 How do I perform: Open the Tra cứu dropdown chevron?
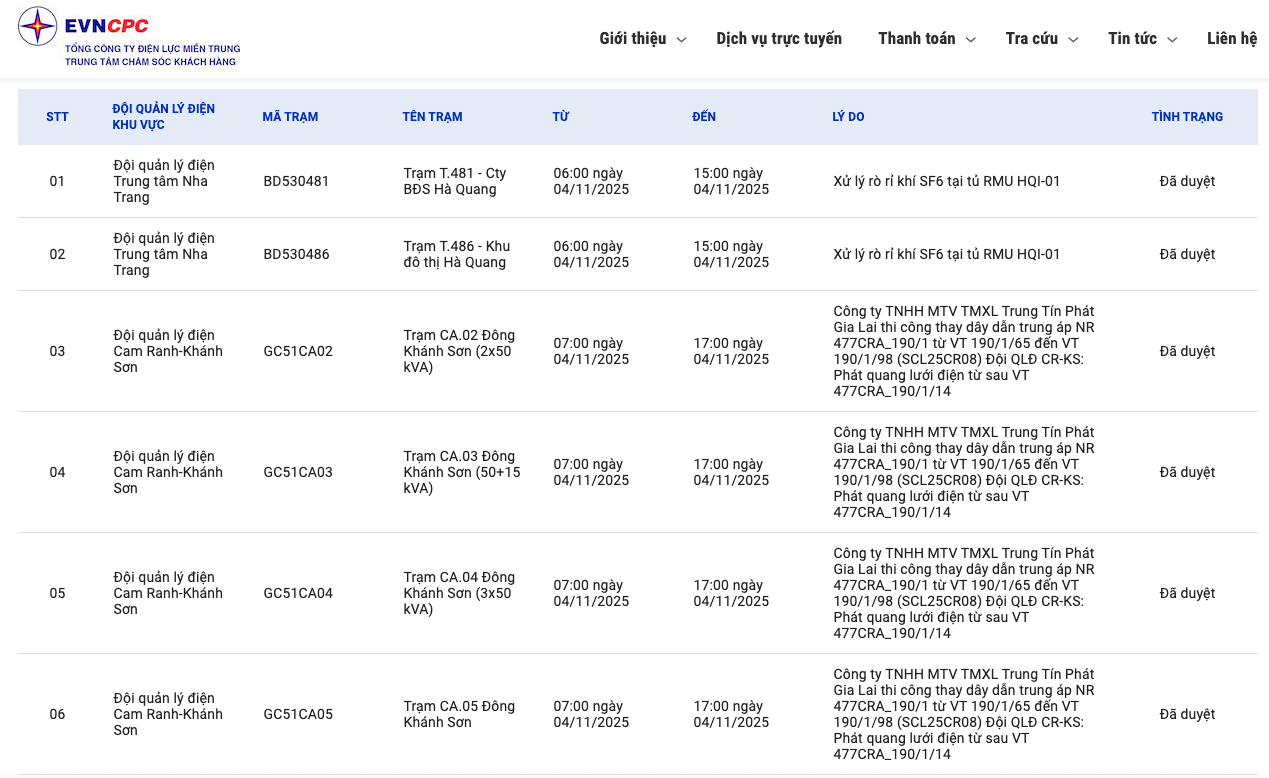point(1073,40)
